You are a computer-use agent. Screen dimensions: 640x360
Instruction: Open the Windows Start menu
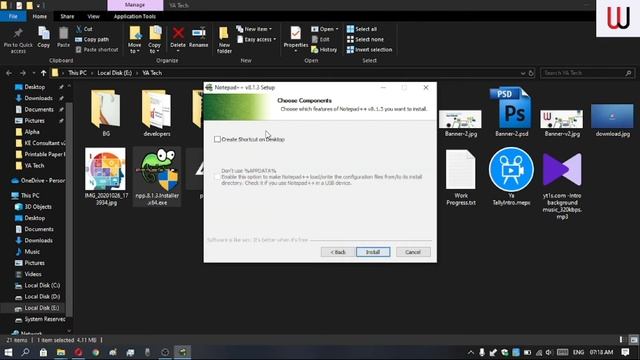[x=8, y=352]
